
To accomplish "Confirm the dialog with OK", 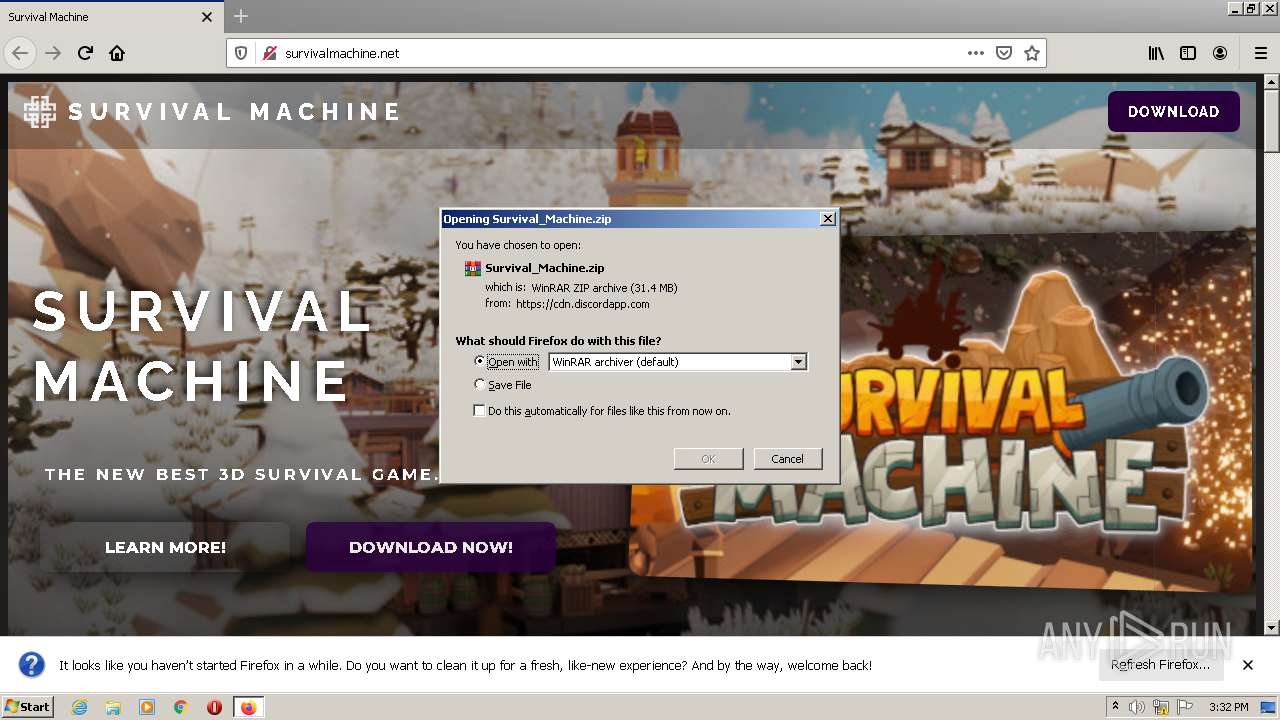I will pos(708,458).
